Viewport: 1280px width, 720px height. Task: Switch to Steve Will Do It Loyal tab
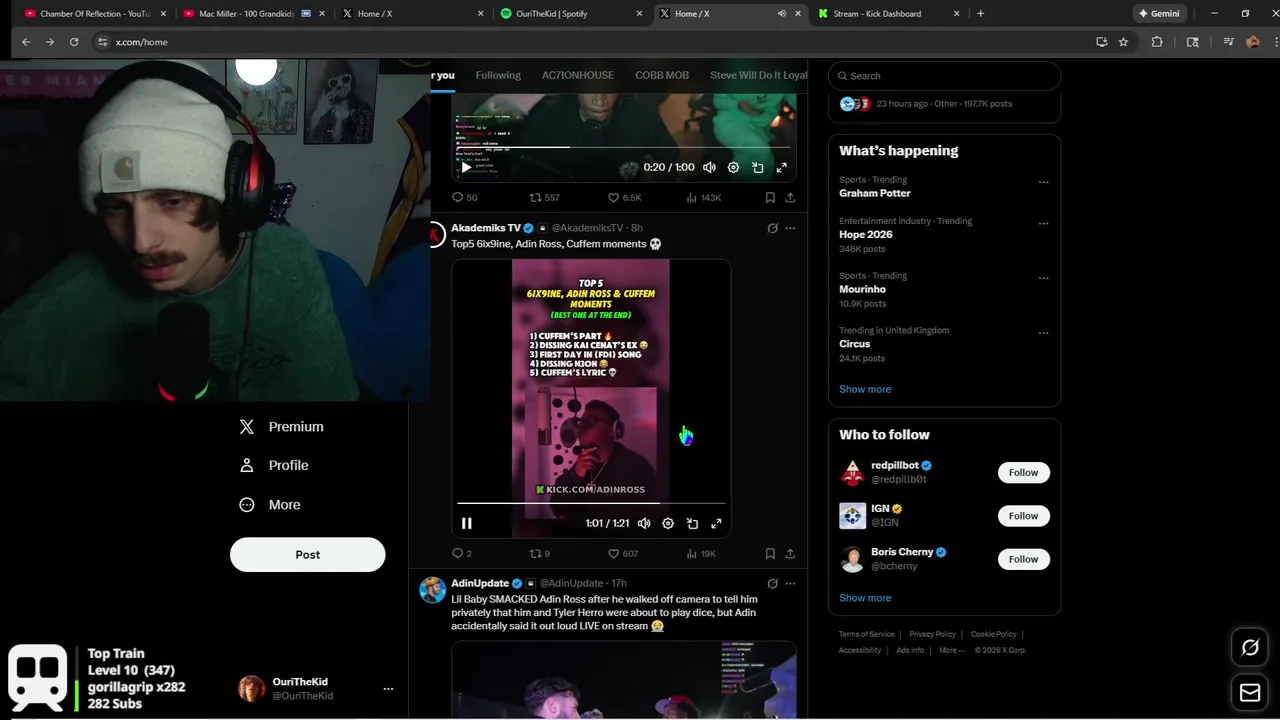758,75
